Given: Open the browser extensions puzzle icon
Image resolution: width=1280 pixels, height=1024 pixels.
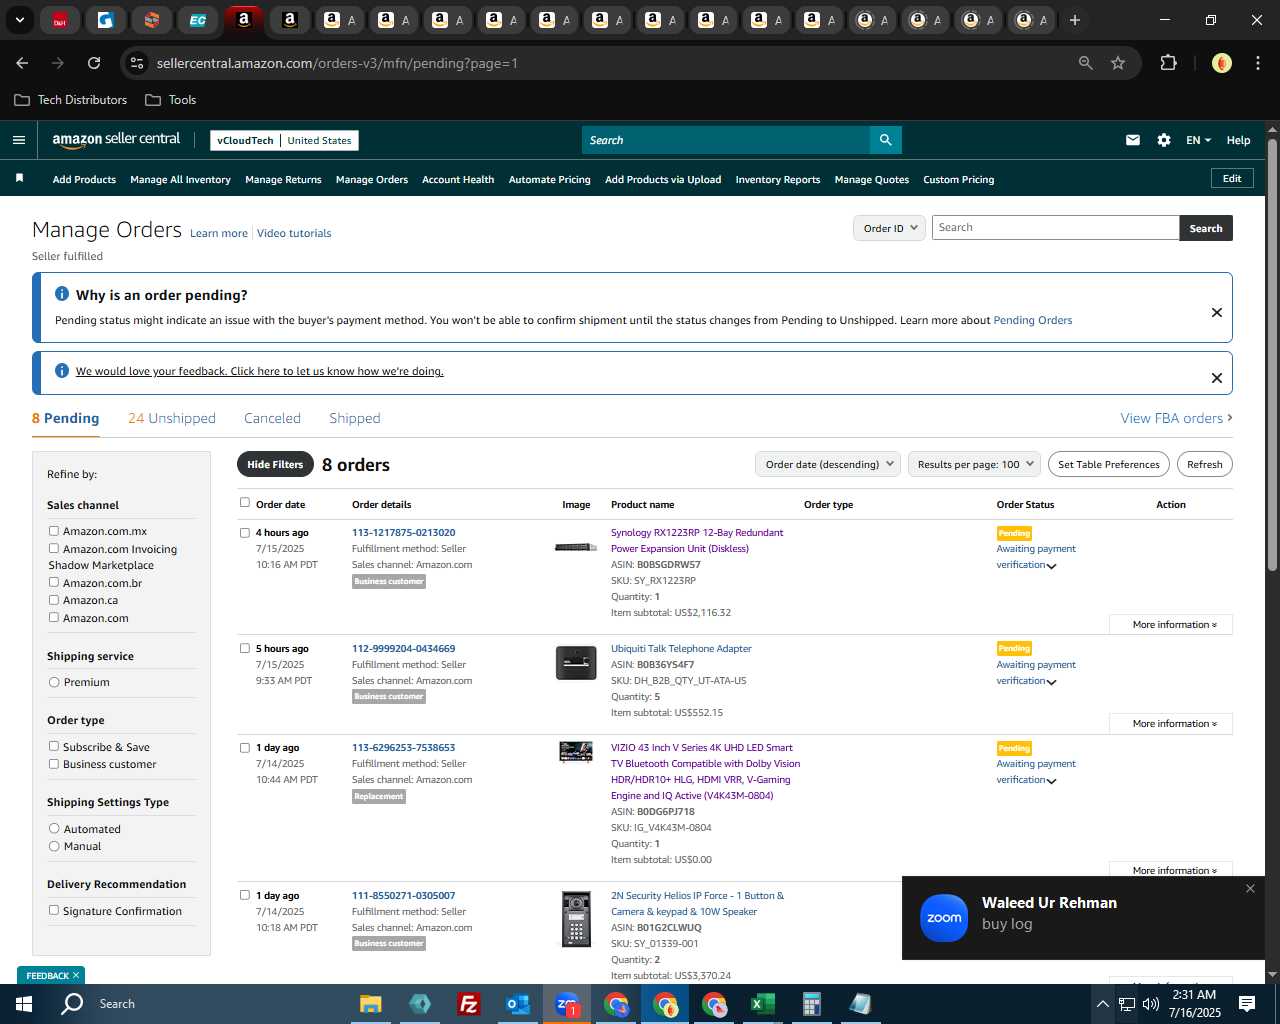Looking at the screenshot, I should 1168,63.
